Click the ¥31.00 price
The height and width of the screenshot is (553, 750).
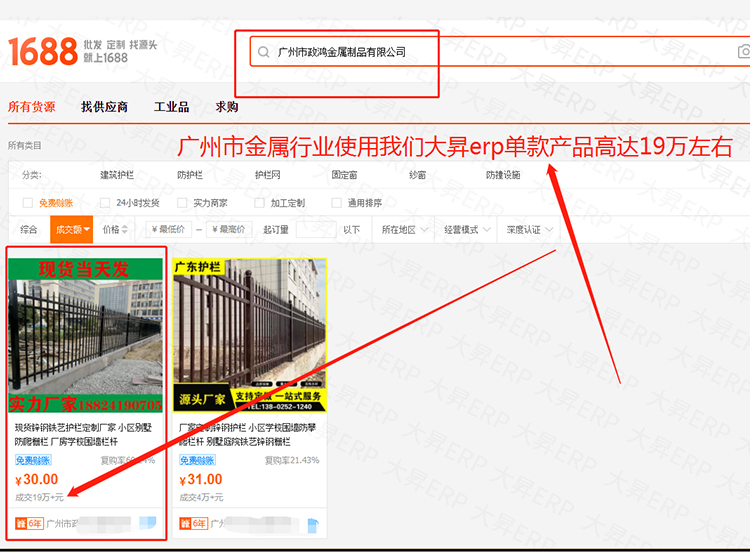(201, 479)
